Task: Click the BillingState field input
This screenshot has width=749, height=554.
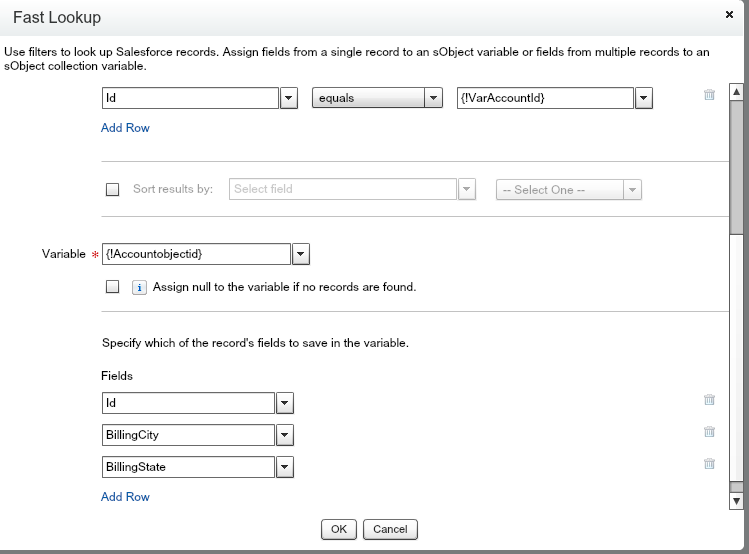Action: pyautogui.click(x=188, y=467)
